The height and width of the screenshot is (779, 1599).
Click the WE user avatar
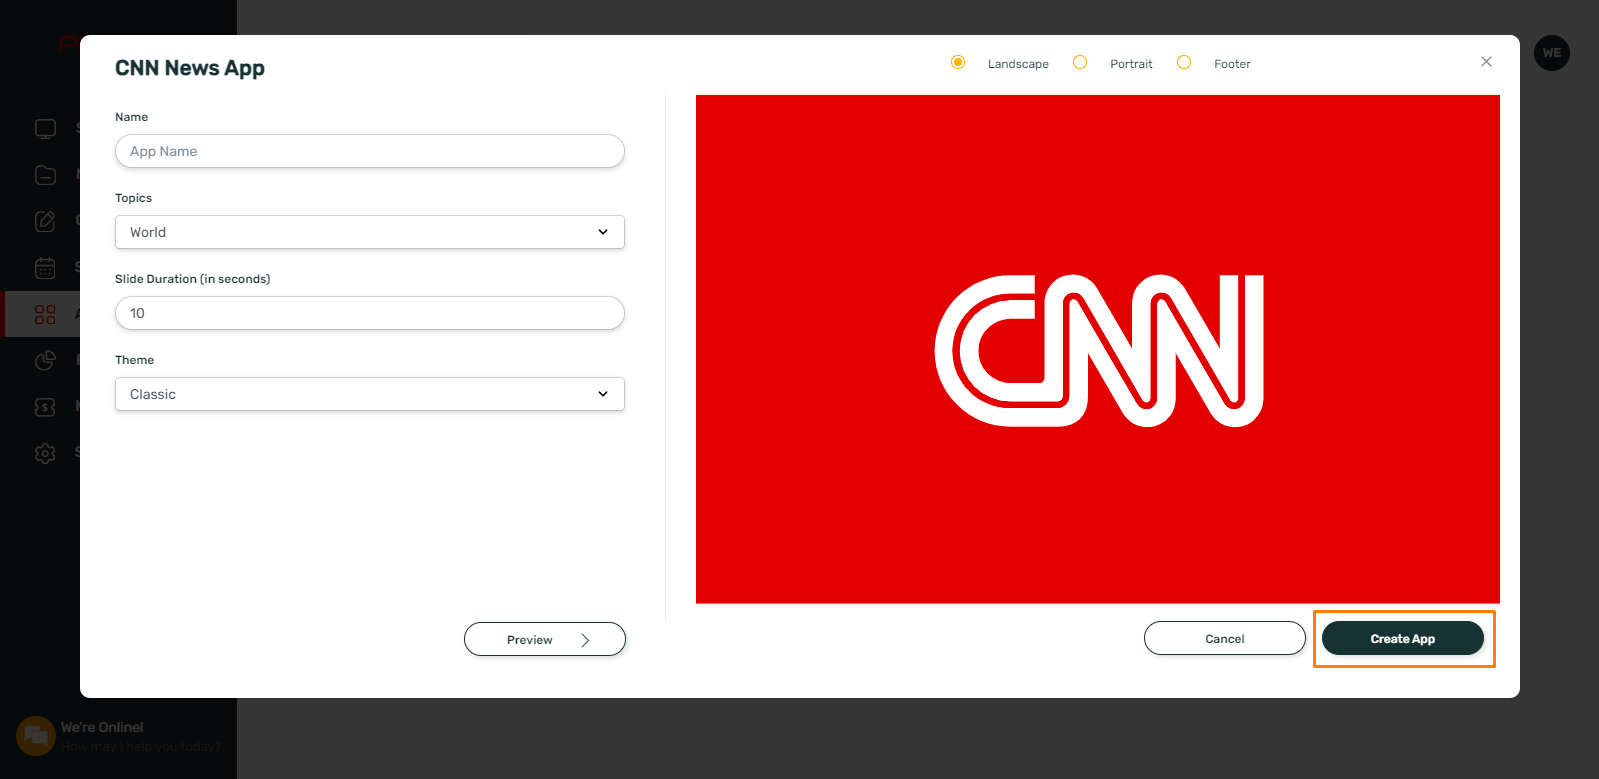[x=1552, y=53]
